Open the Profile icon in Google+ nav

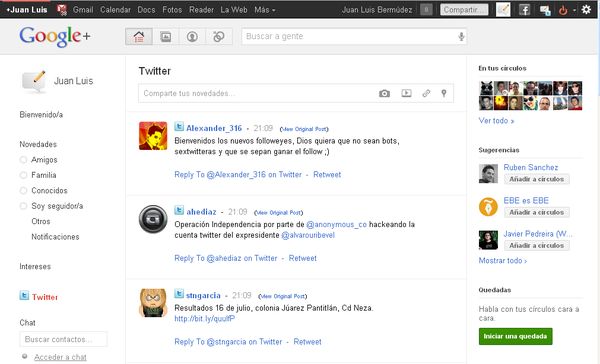[x=192, y=37]
